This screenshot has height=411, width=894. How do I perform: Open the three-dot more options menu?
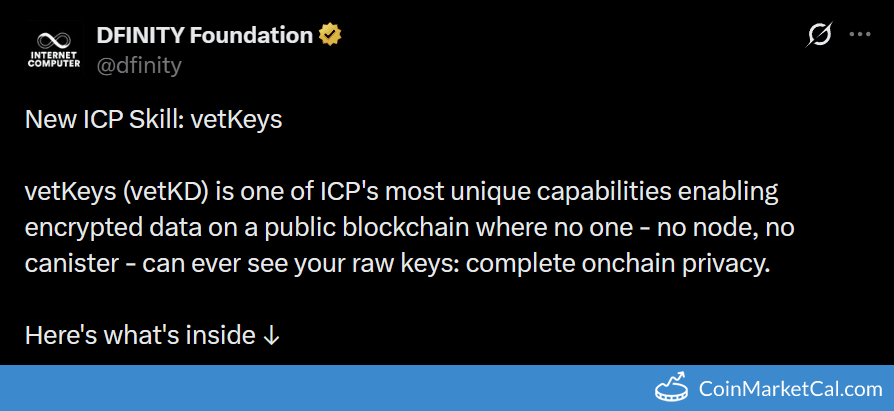[860, 35]
